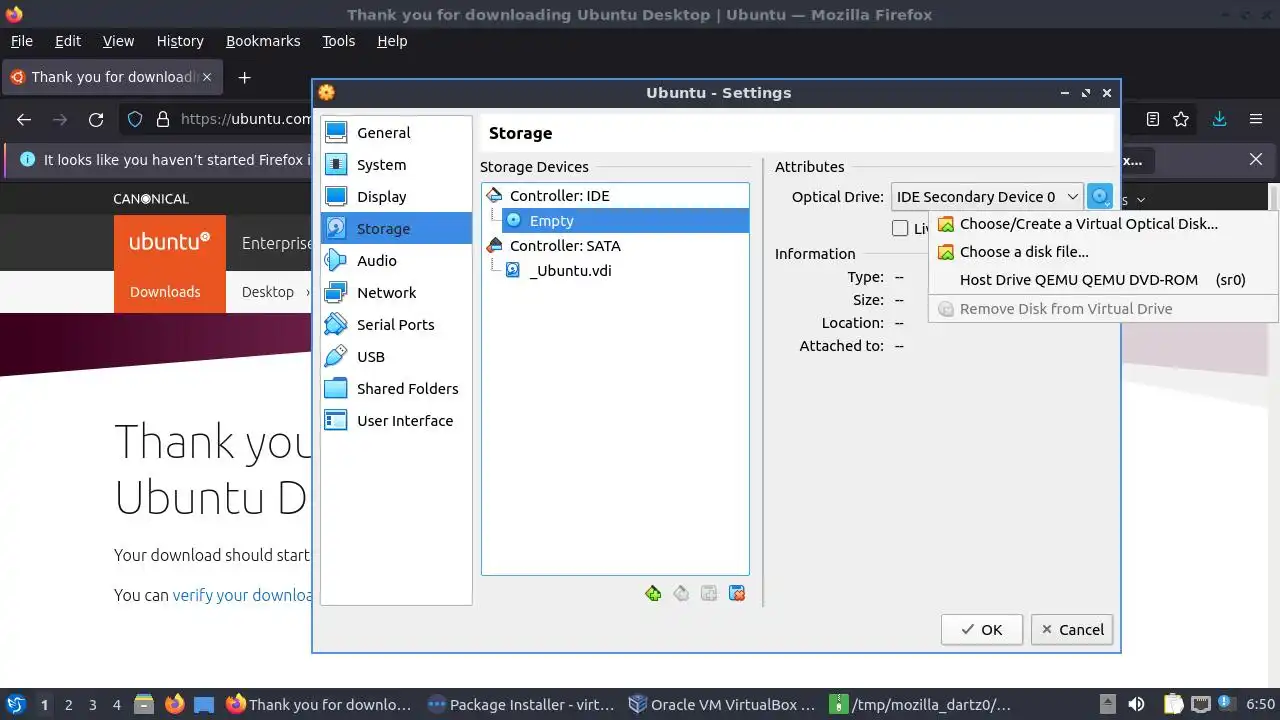Open the Display settings category
The width and height of the screenshot is (1280, 720).
pos(396,197)
